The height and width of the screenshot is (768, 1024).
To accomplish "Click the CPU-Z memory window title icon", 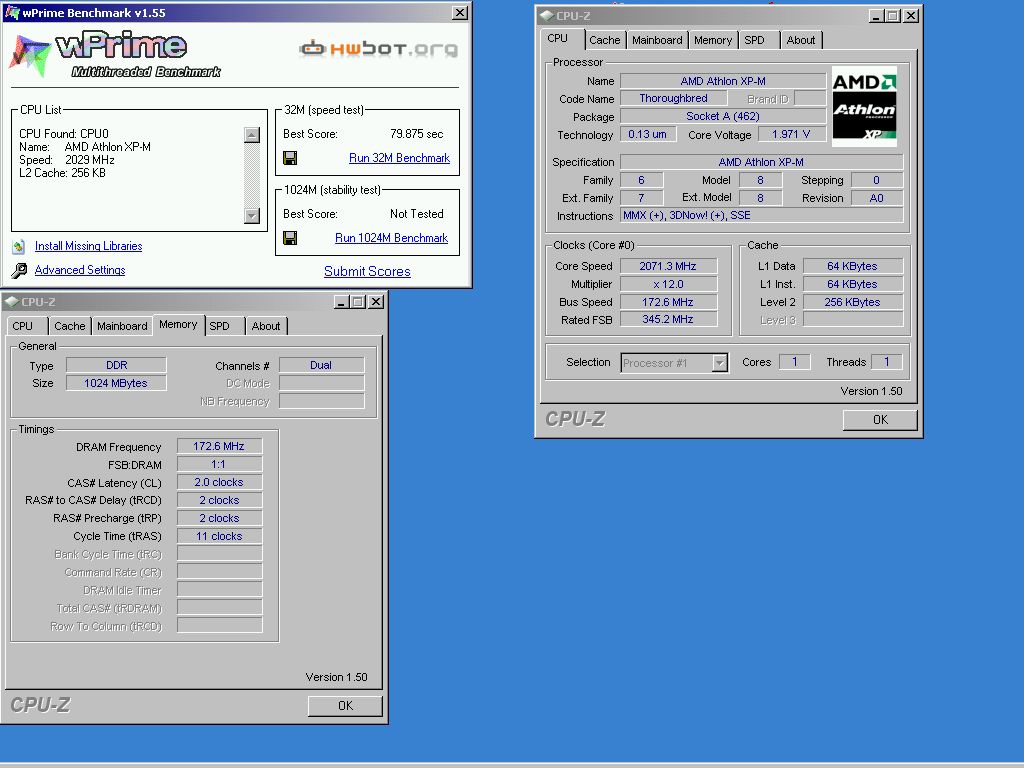I will click(11, 302).
